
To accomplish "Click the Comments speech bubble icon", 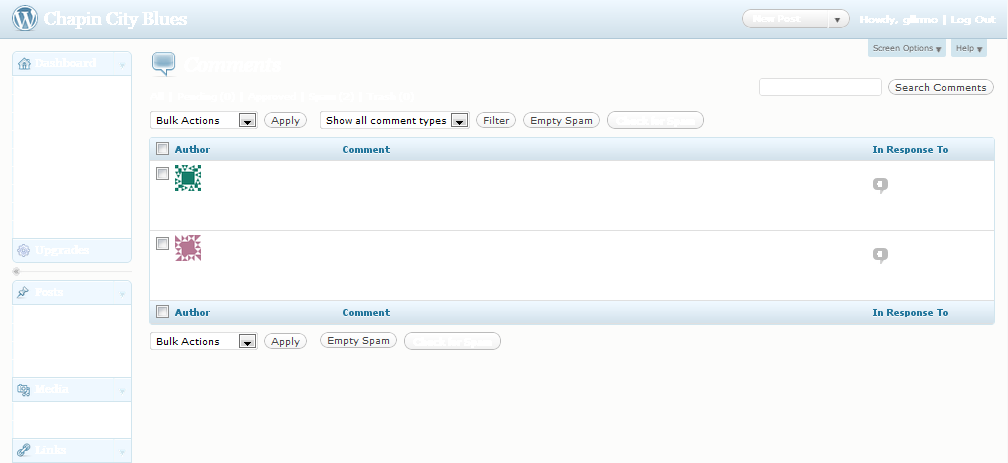I will click(x=163, y=64).
